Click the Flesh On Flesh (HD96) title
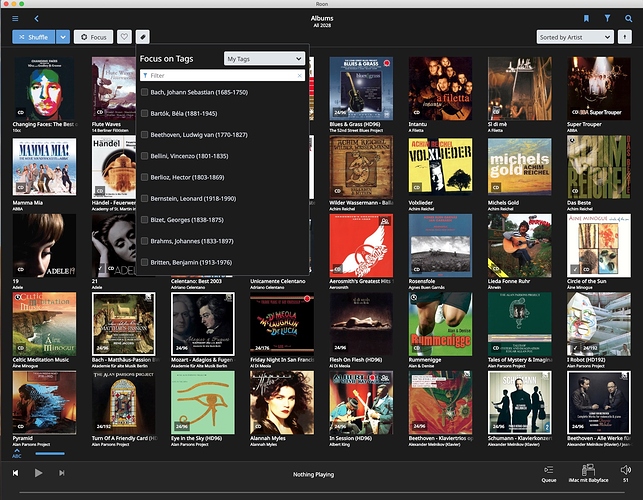643x500 pixels. tap(356, 360)
